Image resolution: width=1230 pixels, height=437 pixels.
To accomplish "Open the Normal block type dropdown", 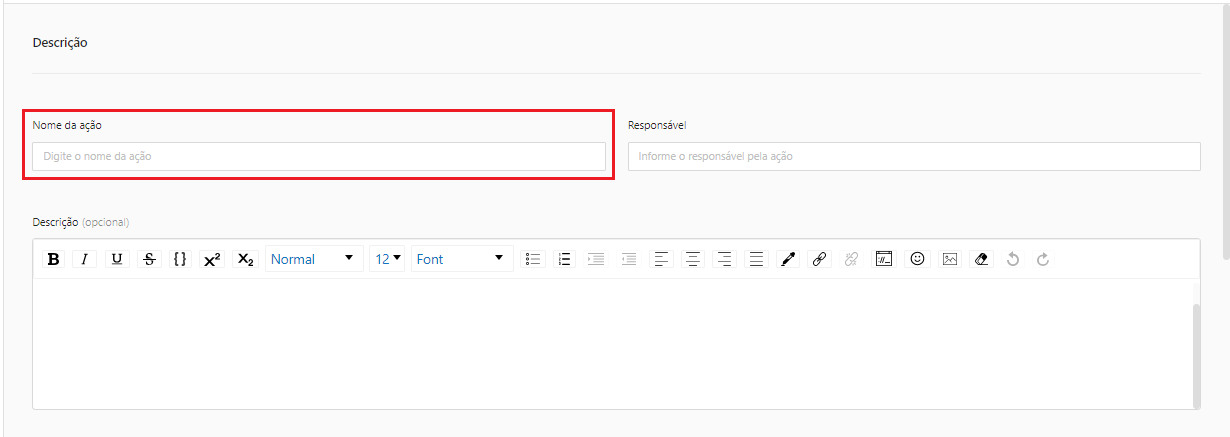I will [313, 259].
